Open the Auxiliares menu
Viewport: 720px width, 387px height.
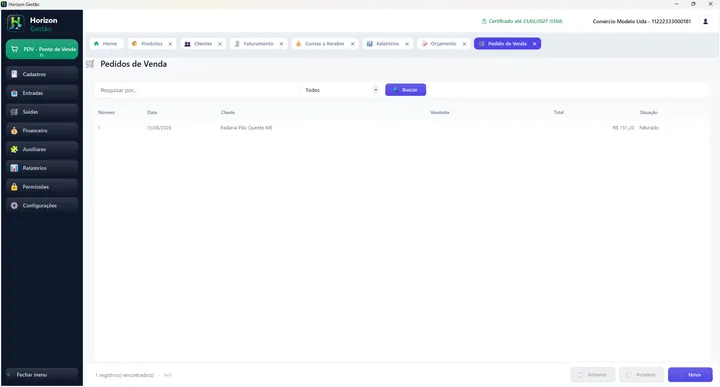[x=42, y=149]
